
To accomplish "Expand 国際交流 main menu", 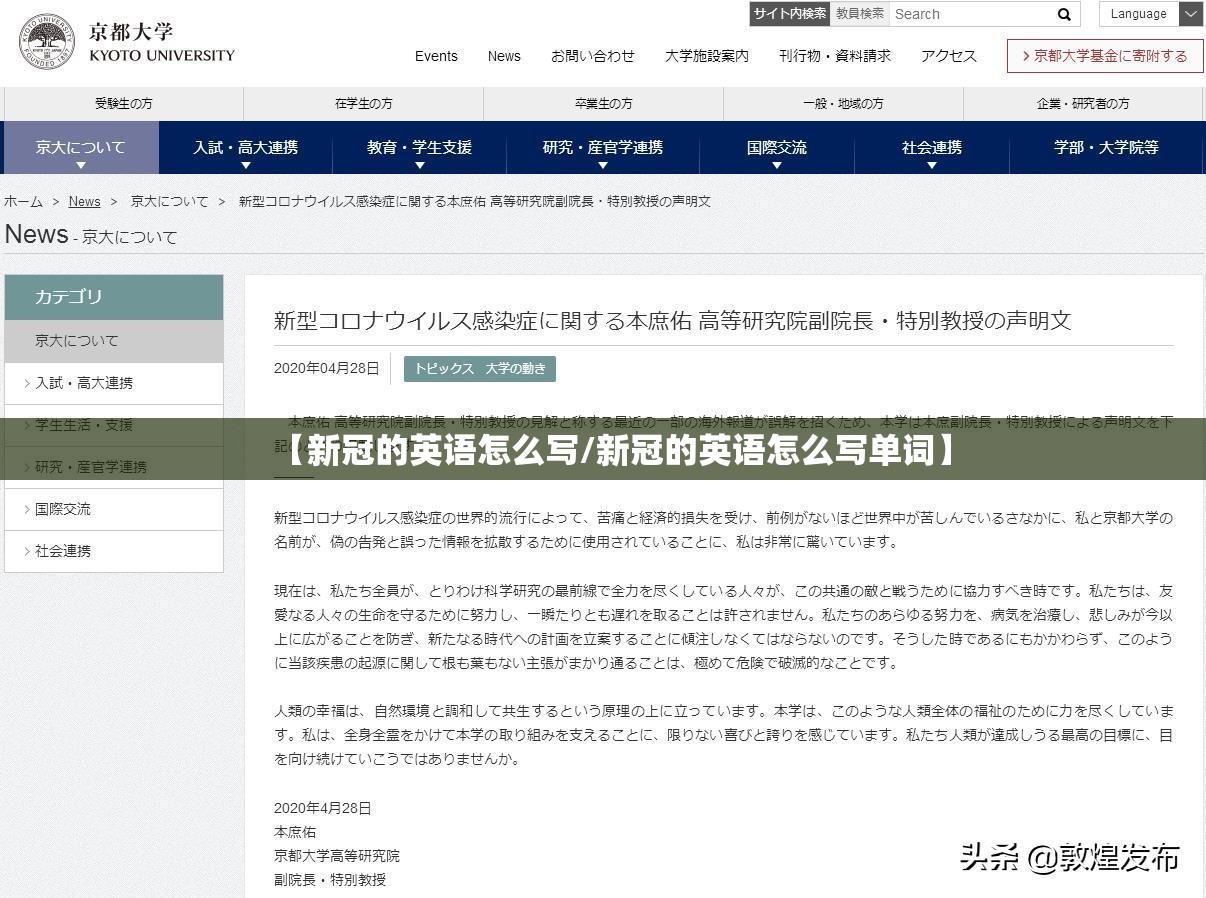I will (777, 148).
